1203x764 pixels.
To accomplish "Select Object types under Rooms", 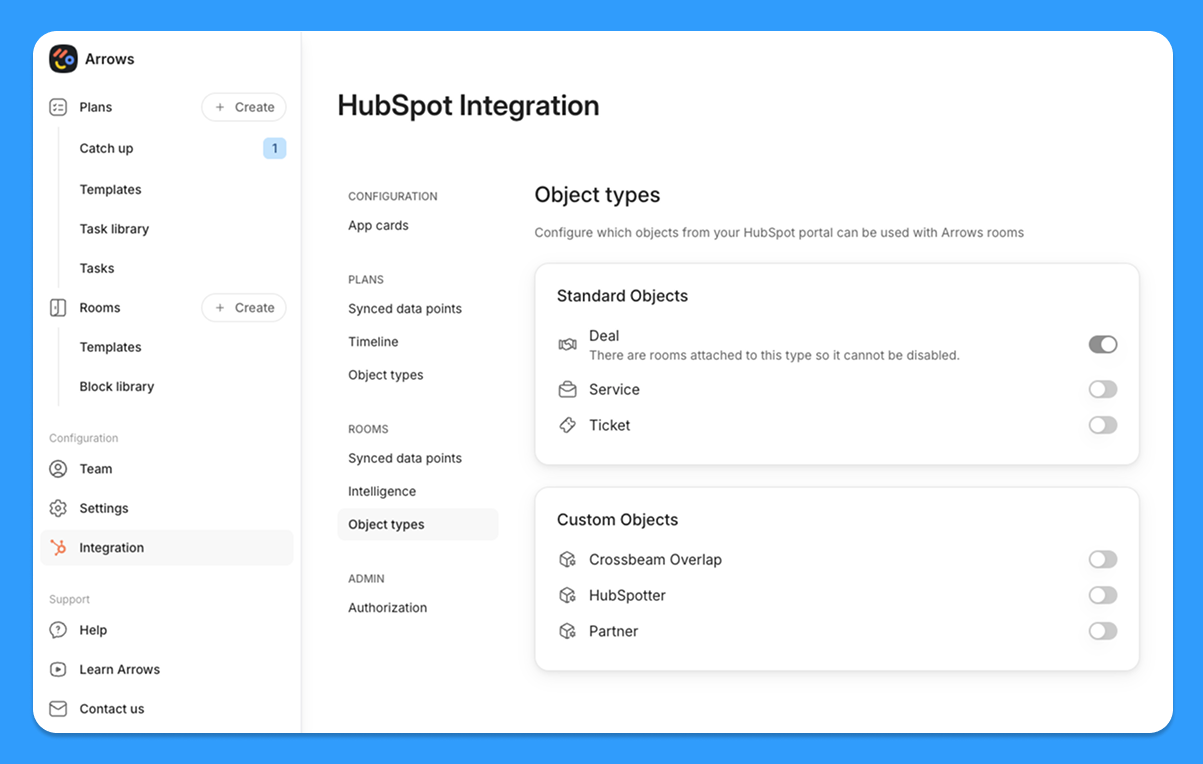I will point(418,525).
